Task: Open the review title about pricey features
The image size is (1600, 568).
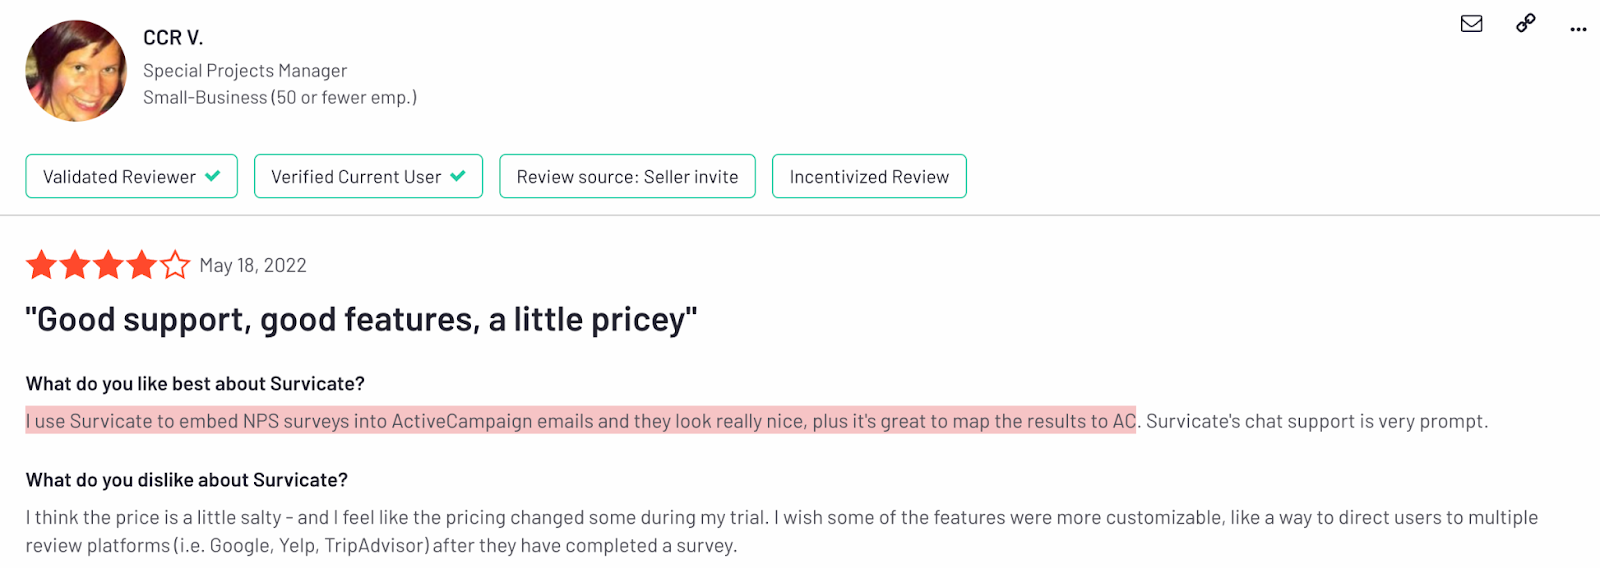Action: (361, 320)
